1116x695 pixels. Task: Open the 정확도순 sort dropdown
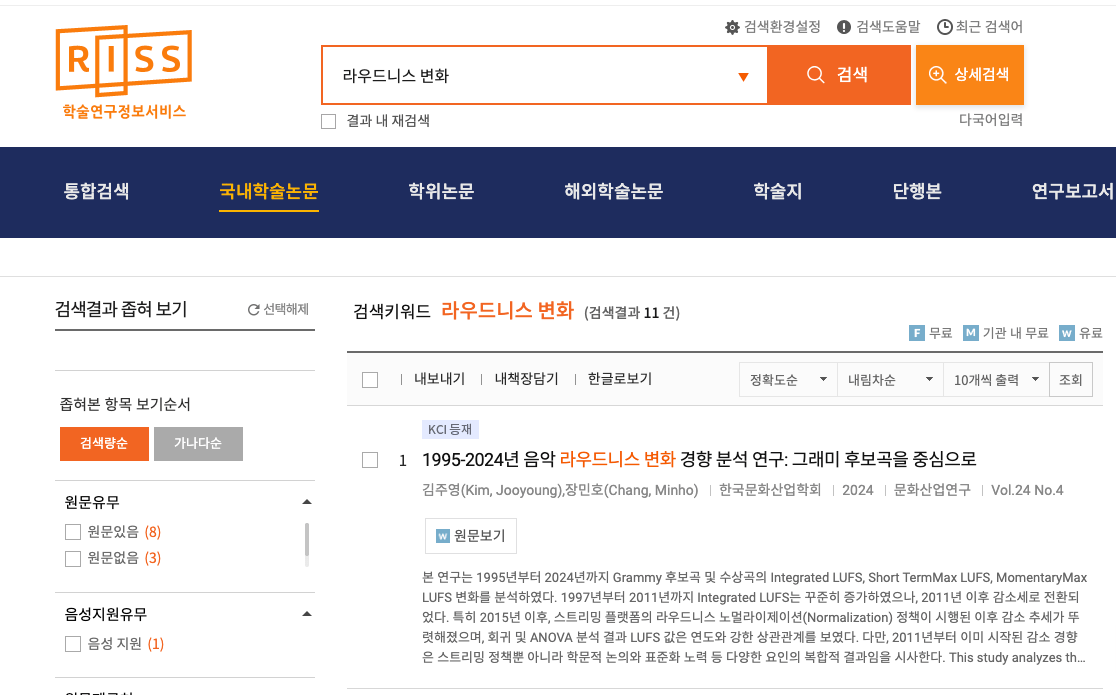788,380
